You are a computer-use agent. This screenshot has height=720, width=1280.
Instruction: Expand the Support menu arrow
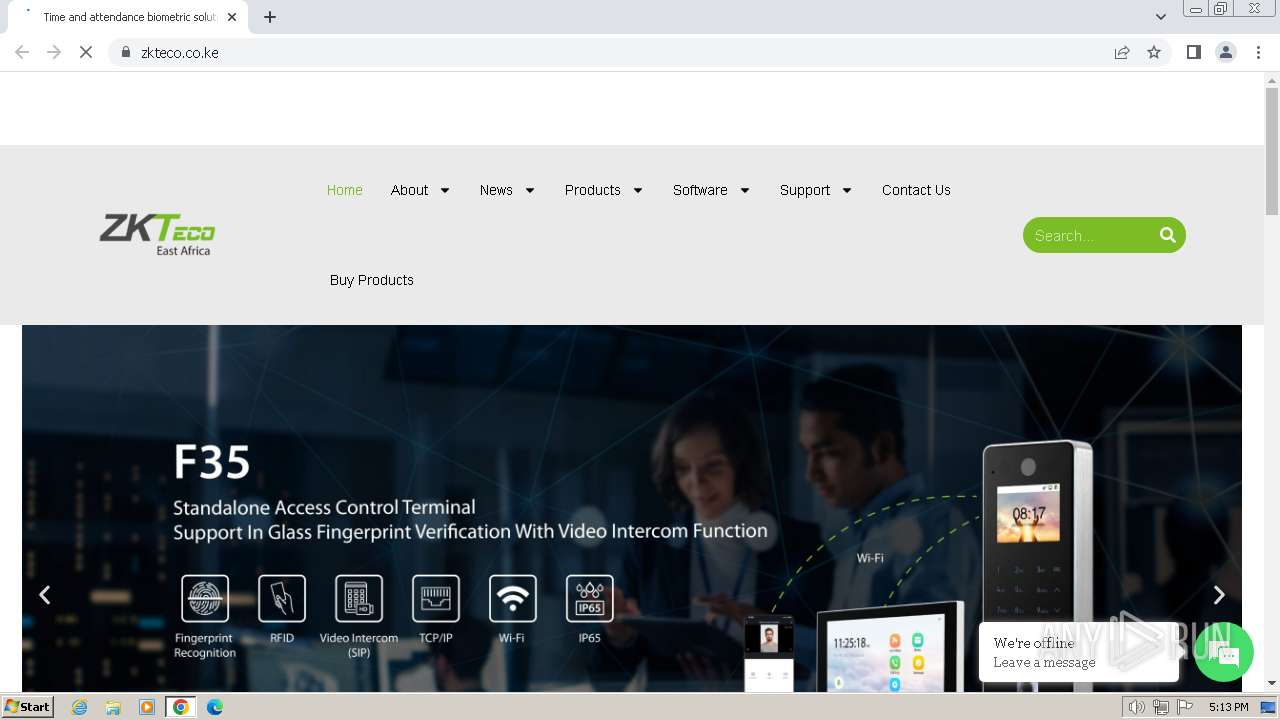(x=847, y=190)
